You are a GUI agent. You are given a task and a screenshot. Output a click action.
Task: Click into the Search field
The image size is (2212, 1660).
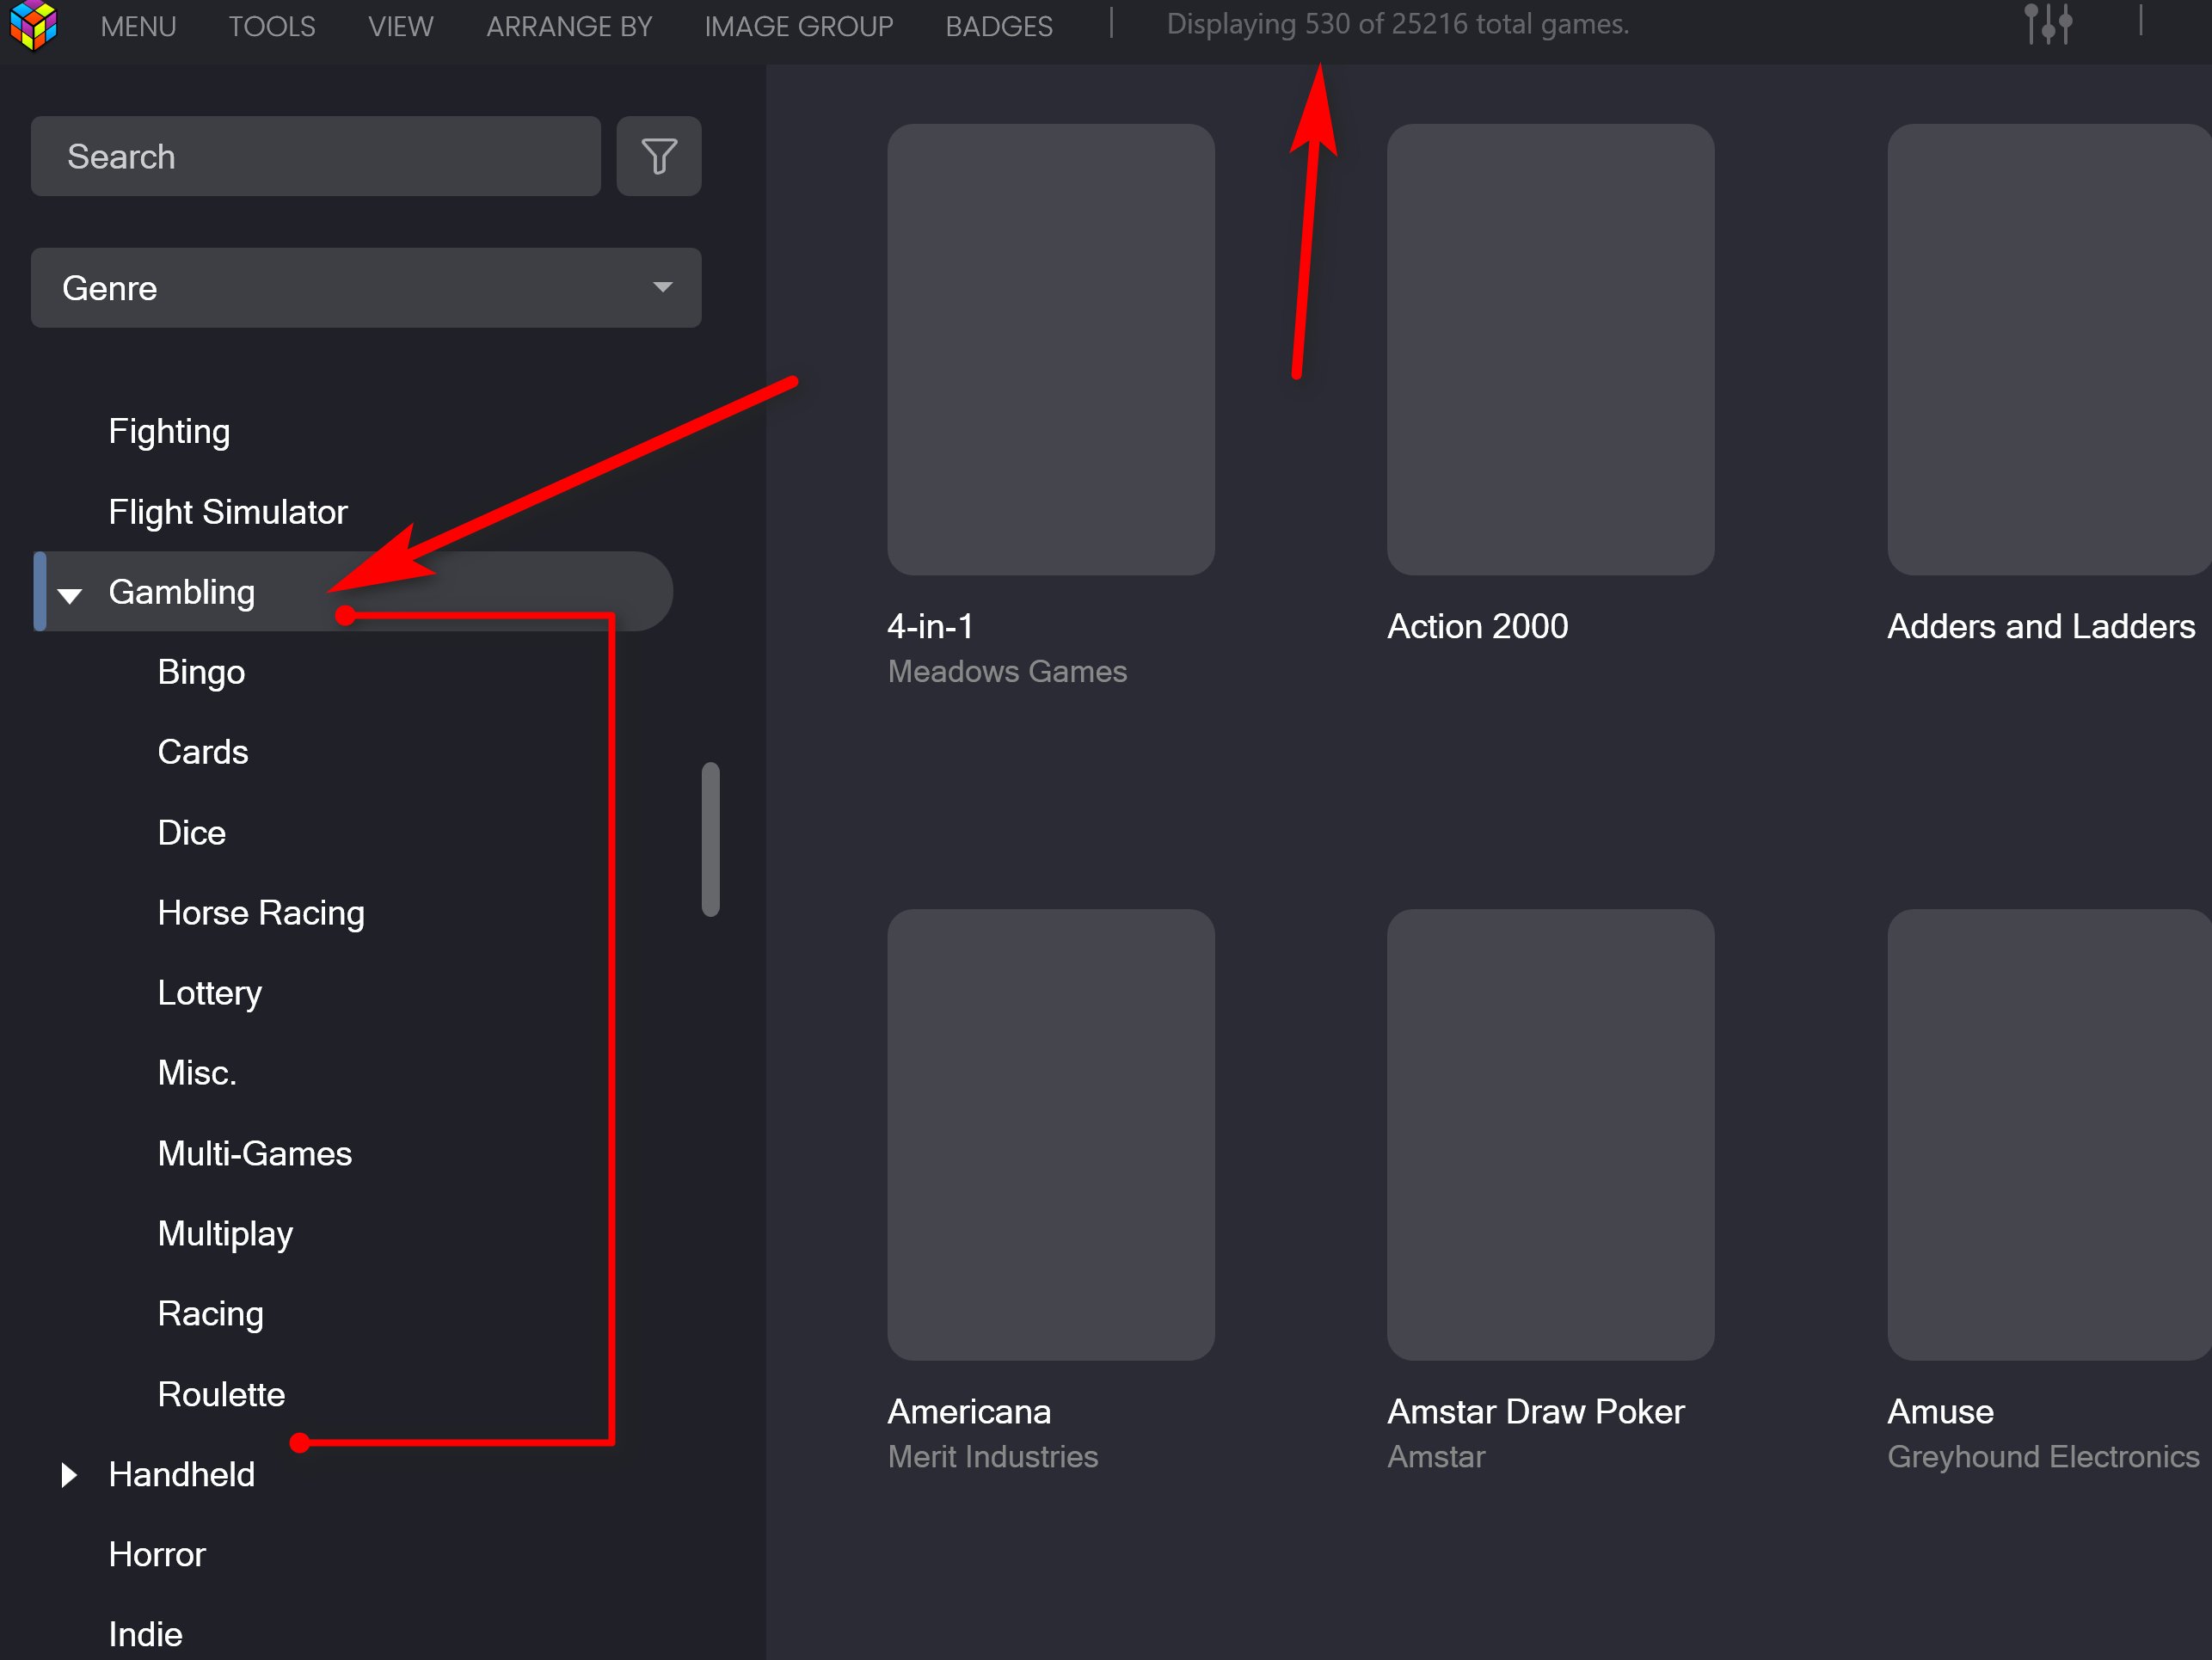pyautogui.click(x=316, y=156)
